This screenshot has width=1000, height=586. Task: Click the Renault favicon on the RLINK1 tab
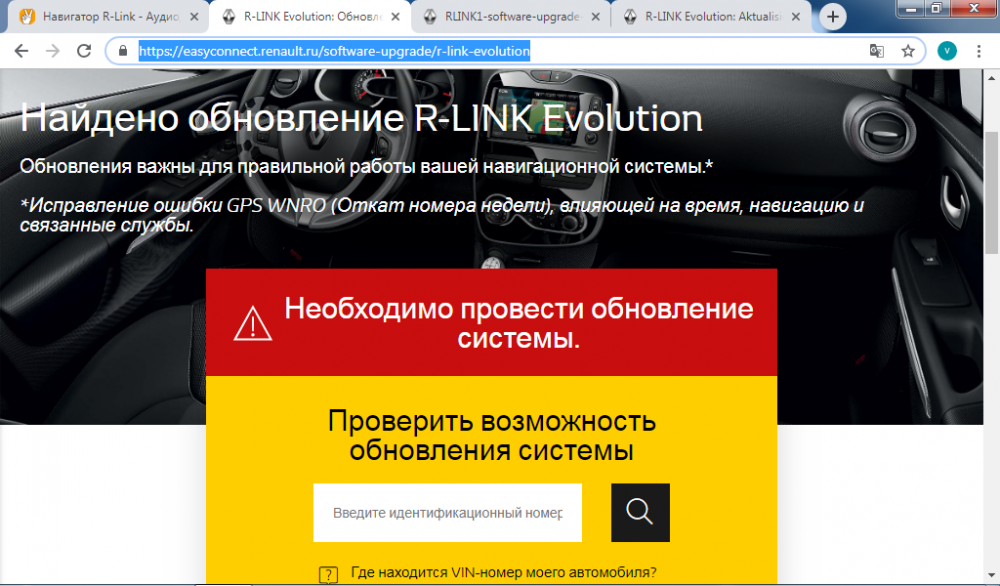point(430,17)
